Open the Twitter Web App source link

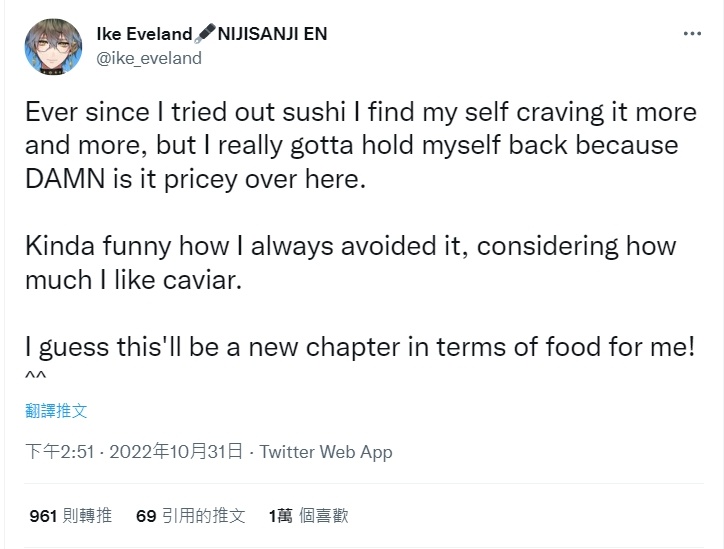(x=326, y=452)
